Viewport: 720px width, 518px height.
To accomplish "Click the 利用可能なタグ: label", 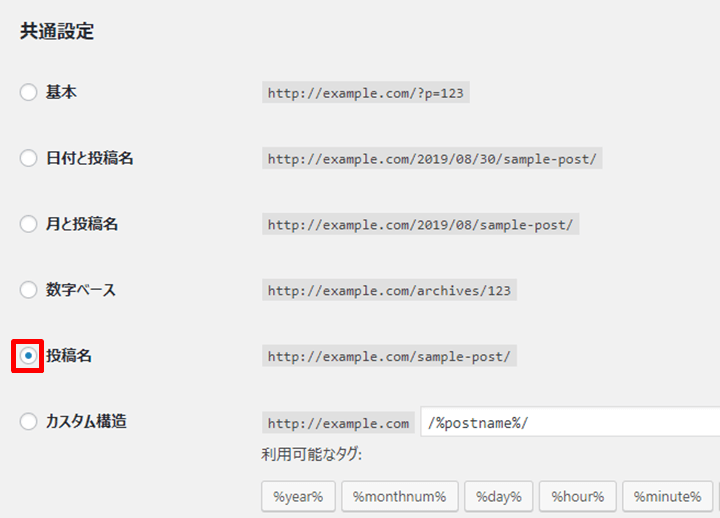I will tap(312, 455).
